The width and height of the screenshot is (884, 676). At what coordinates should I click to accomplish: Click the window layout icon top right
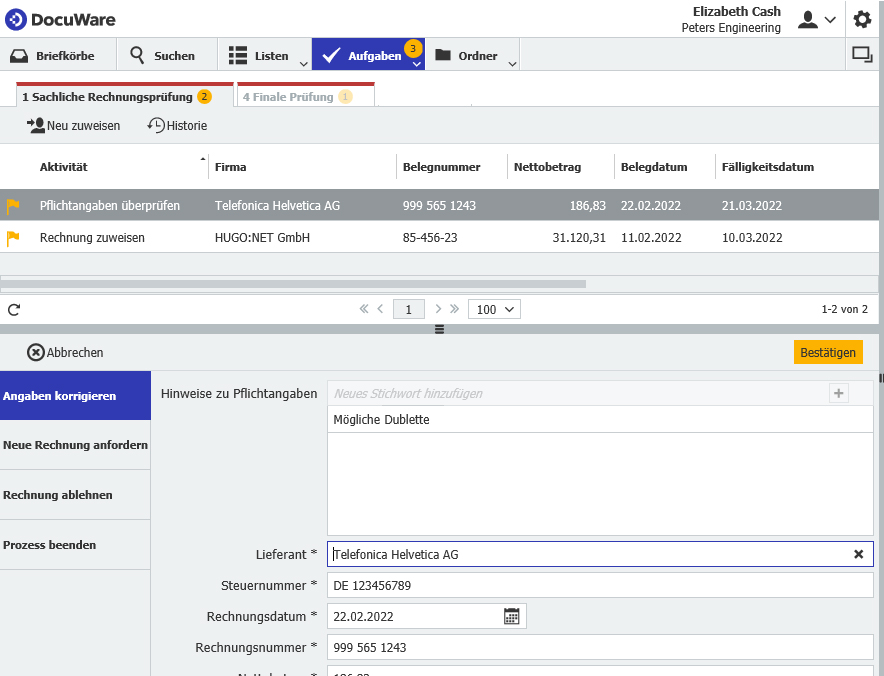[x=861, y=55]
